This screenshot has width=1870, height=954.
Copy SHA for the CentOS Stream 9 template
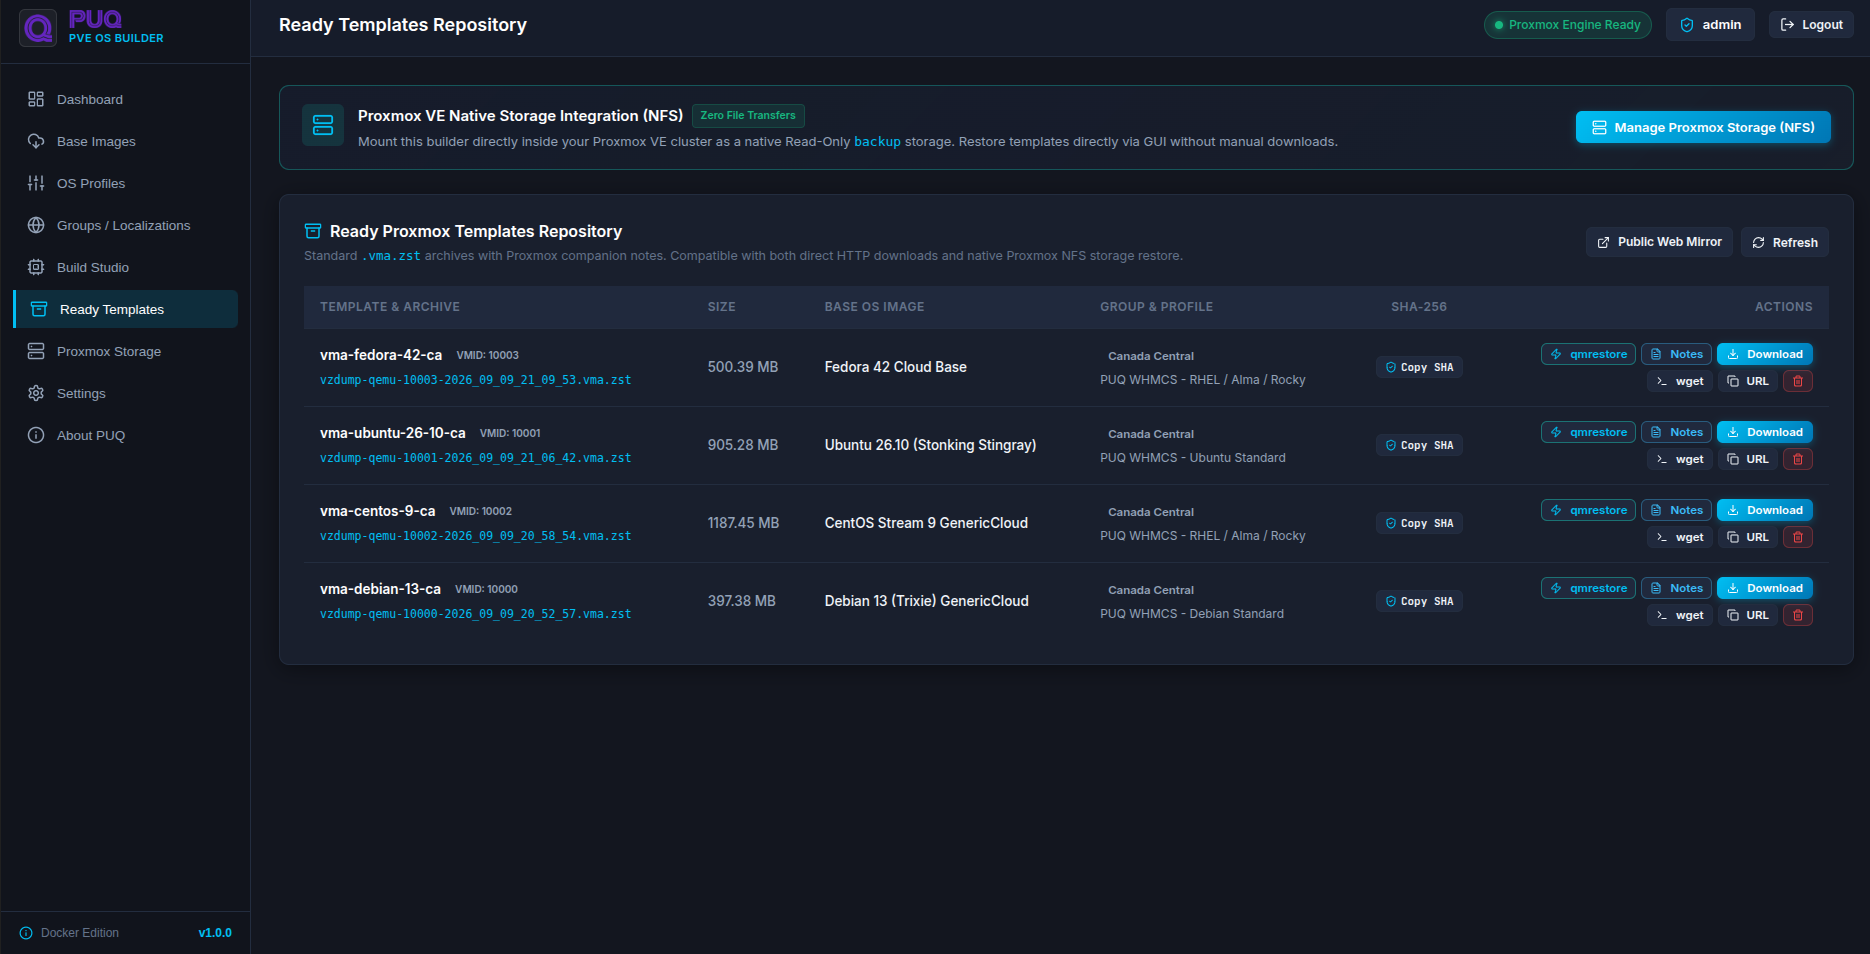[x=1419, y=523]
